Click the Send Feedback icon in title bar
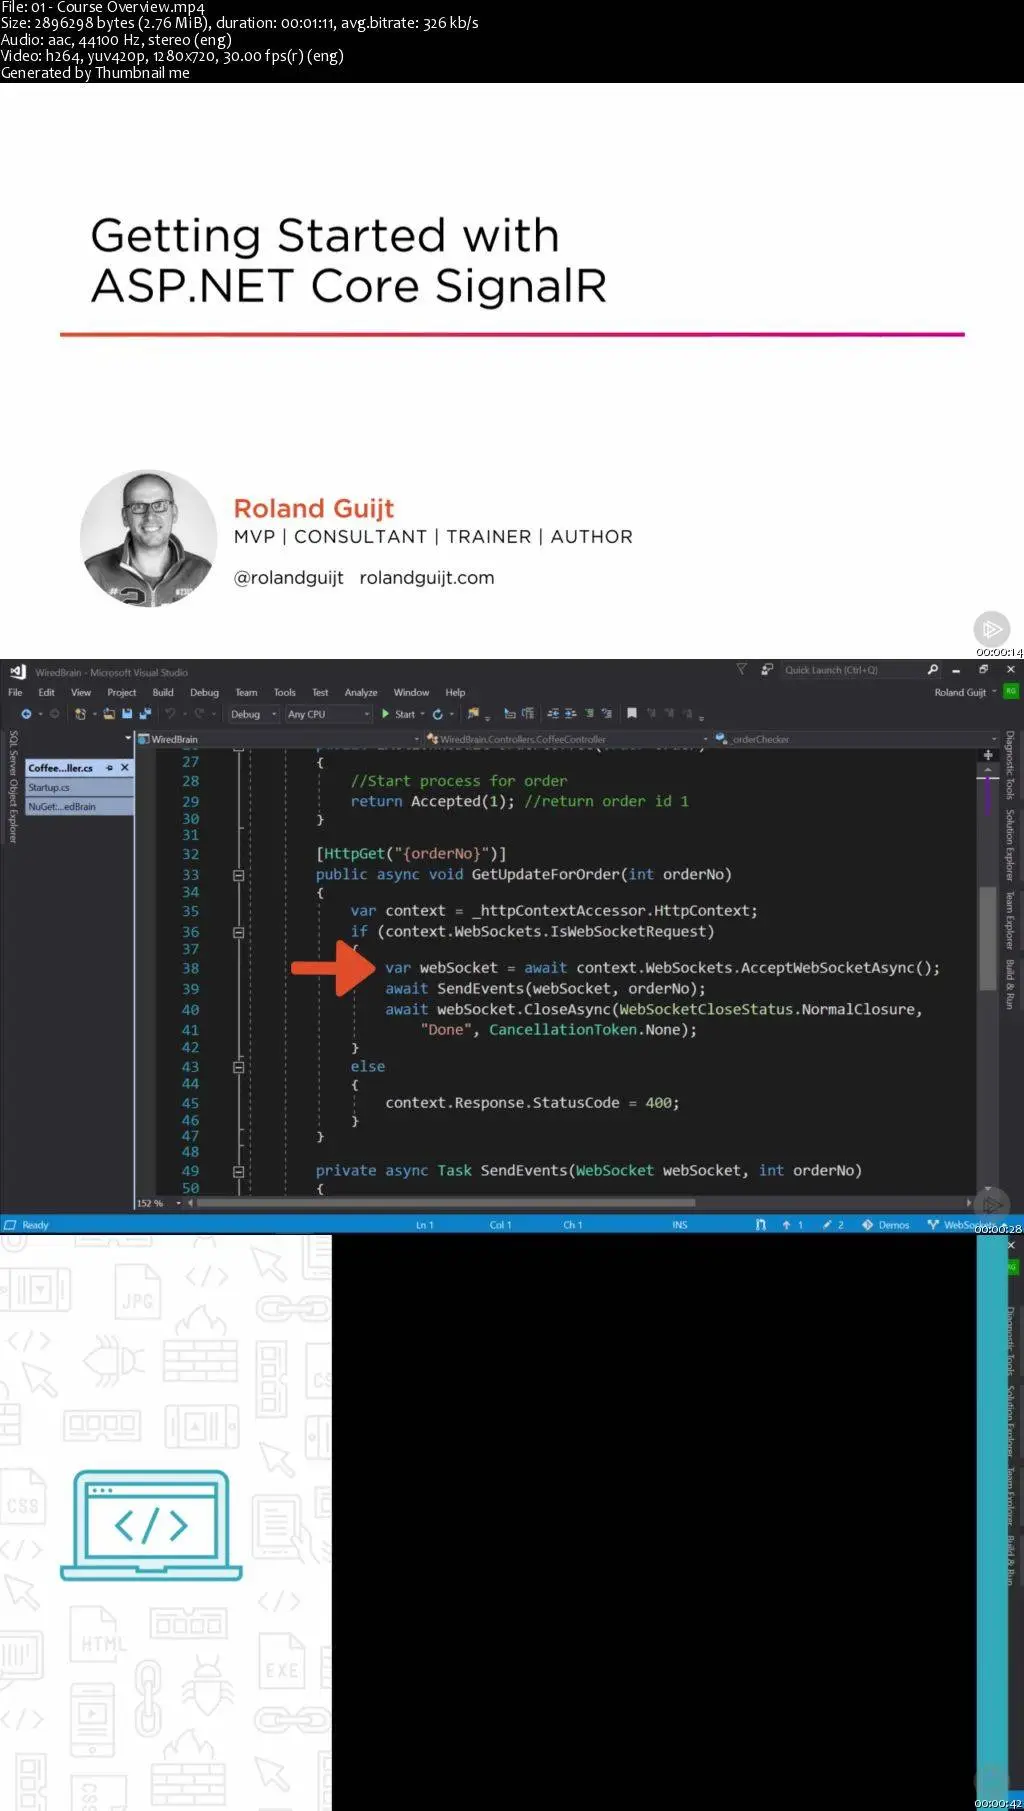This screenshot has height=1811, width=1024. 767,669
